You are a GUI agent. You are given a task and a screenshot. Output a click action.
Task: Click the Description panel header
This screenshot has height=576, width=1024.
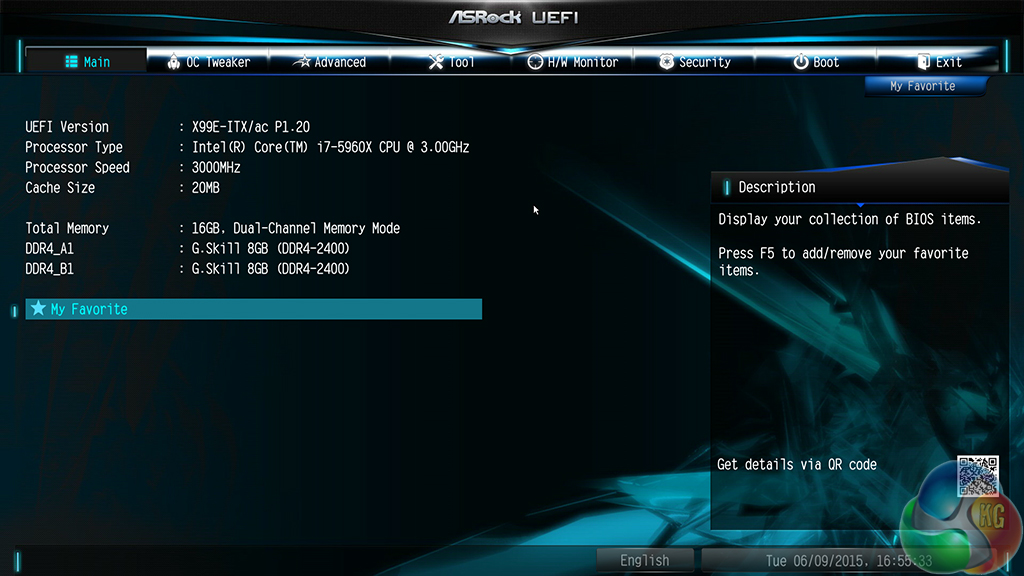click(x=859, y=187)
